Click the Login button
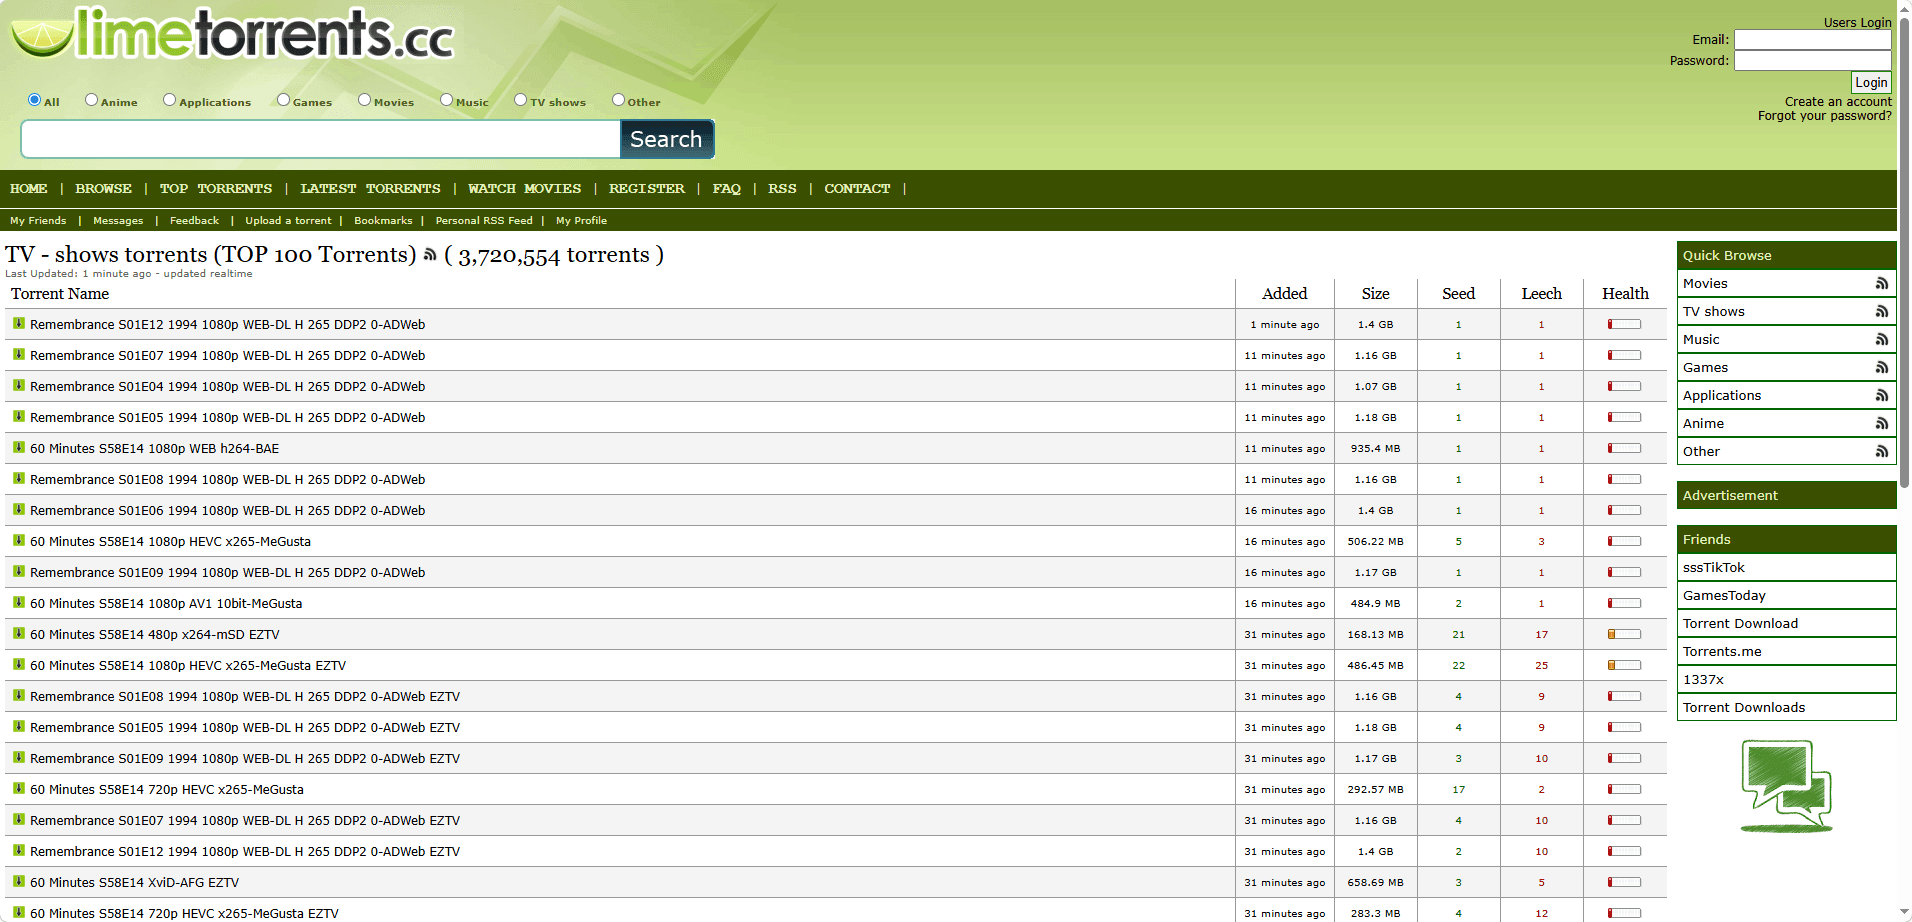The height and width of the screenshot is (922, 1912). (x=1870, y=83)
